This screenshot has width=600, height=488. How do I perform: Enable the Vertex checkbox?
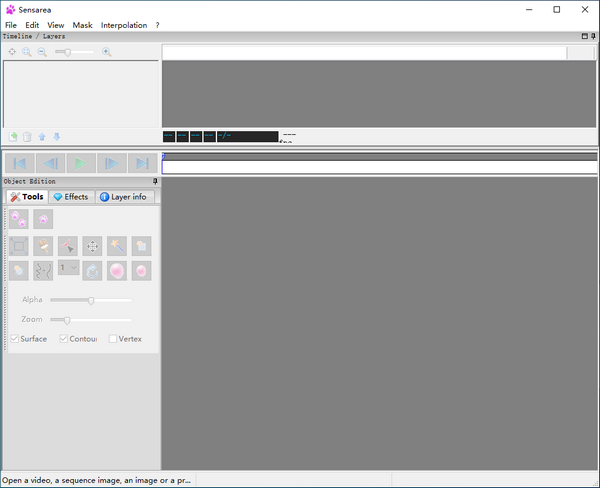pos(113,339)
